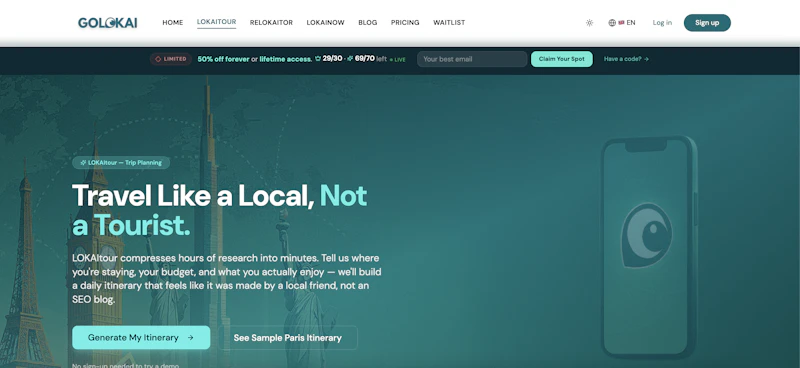Screen dimensions: 800x368
Task: Click the 'Have a code?' link
Action: 626,59
